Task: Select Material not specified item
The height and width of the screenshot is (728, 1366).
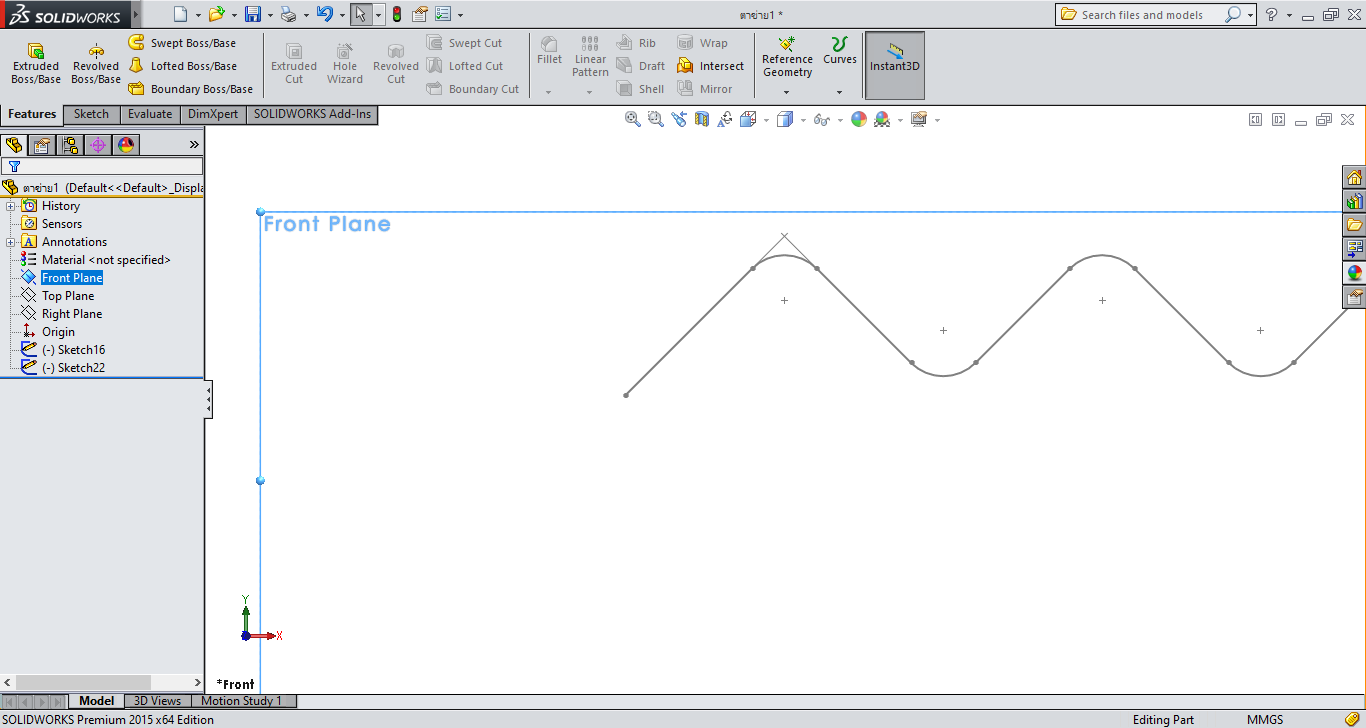Action: [x=106, y=260]
